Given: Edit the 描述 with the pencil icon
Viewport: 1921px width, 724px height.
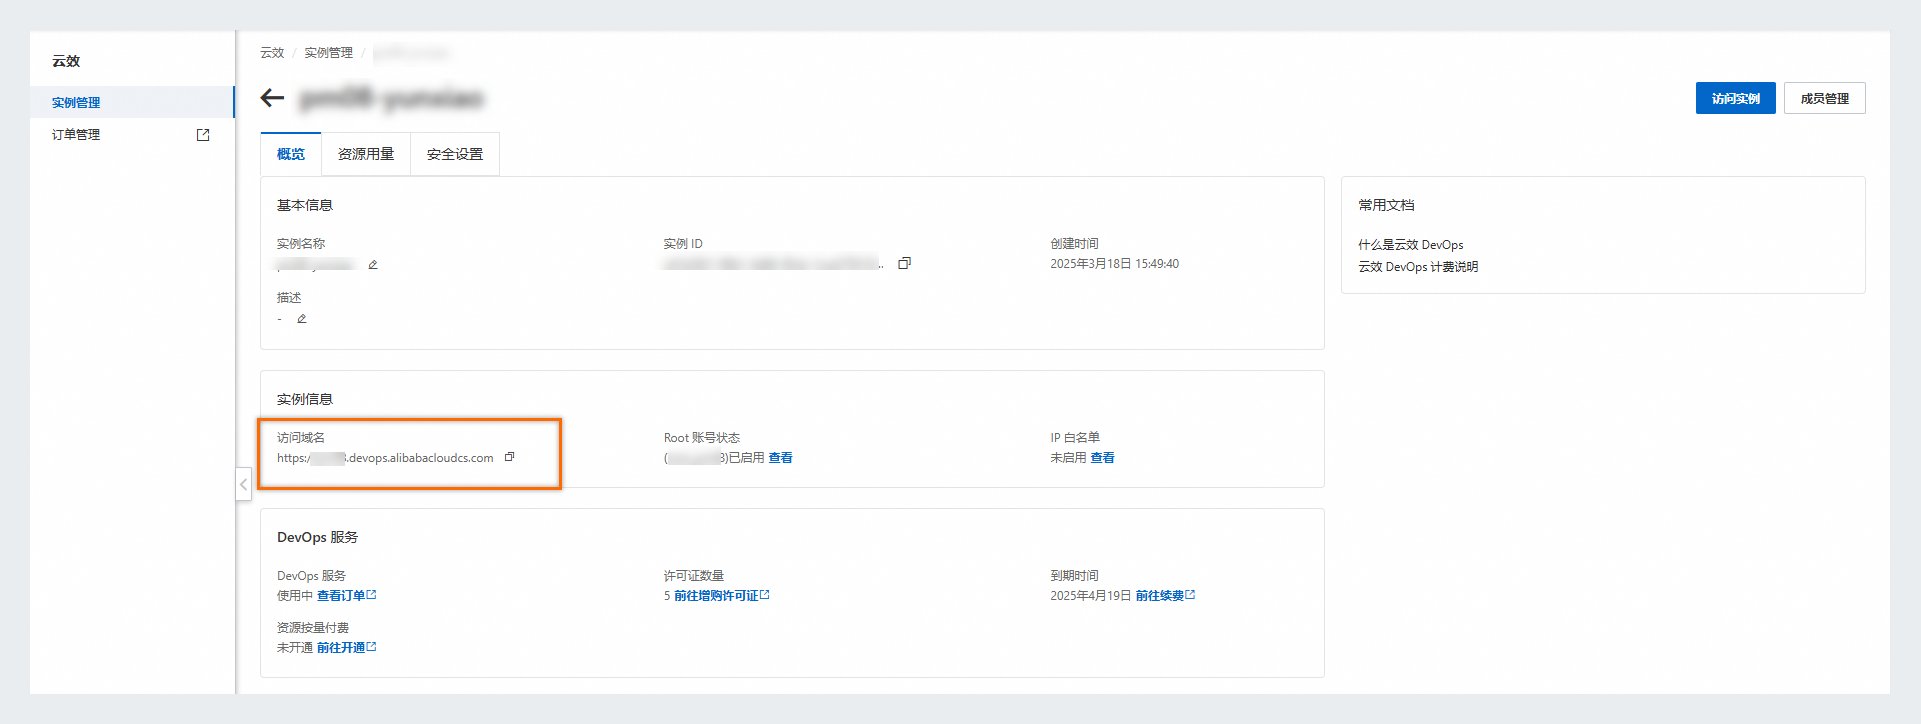Looking at the screenshot, I should 301,319.
